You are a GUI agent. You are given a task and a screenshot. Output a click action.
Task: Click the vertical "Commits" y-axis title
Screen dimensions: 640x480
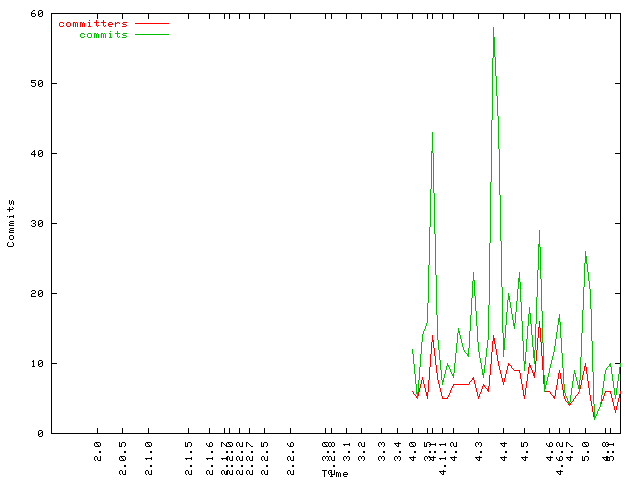click(x=11, y=223)
